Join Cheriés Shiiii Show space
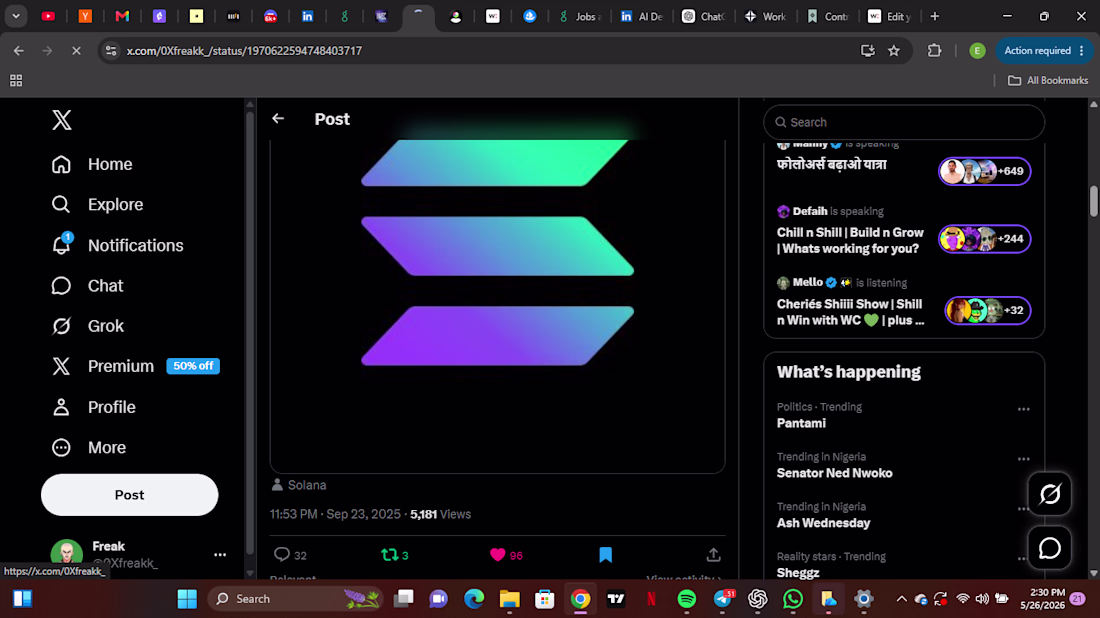The width and height of the screenshot is (1100, 618). (904, 311)
